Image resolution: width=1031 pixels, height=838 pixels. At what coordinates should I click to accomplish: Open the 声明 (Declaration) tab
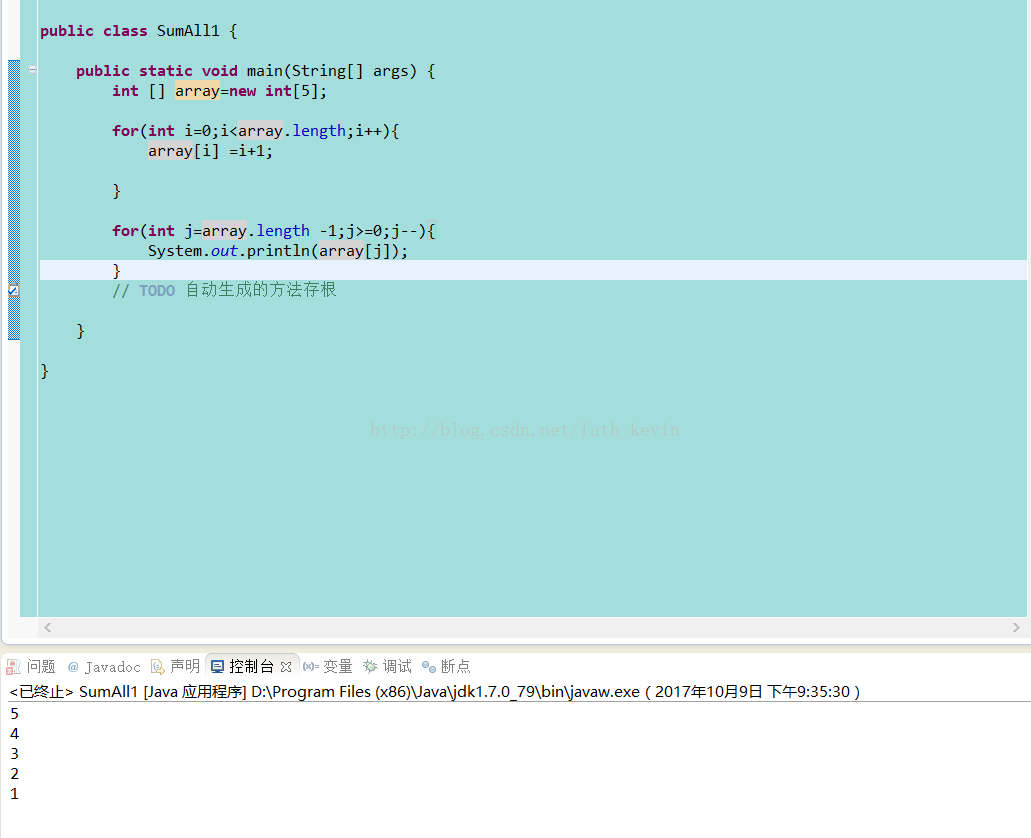click(x=175, y=666)
